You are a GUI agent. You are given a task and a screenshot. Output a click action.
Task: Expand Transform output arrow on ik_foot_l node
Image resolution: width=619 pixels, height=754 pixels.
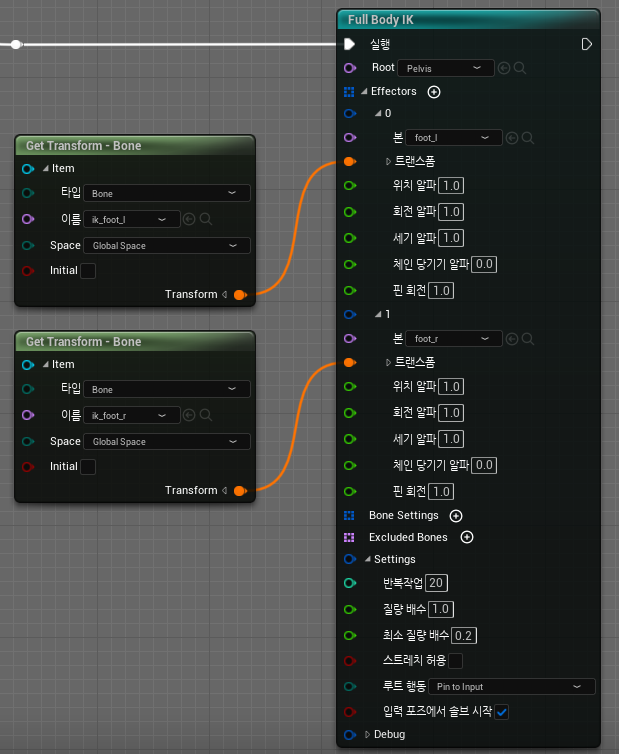(225, 294)
